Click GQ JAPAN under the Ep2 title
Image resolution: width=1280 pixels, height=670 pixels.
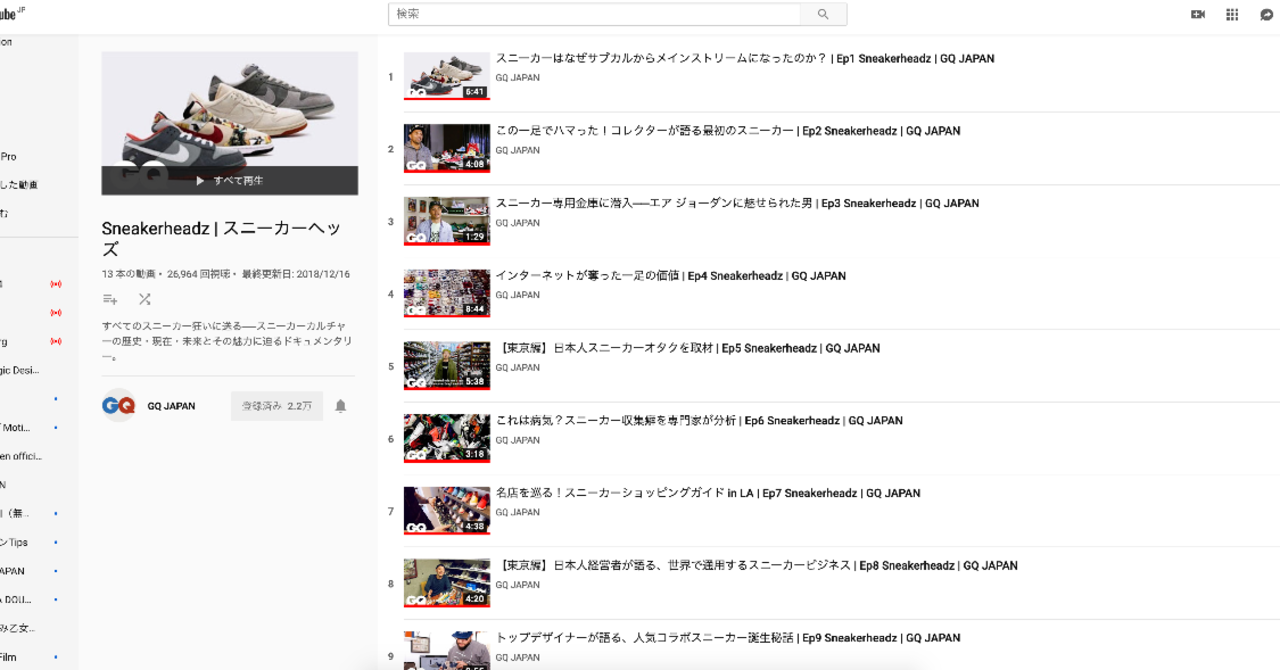(517, 150)
